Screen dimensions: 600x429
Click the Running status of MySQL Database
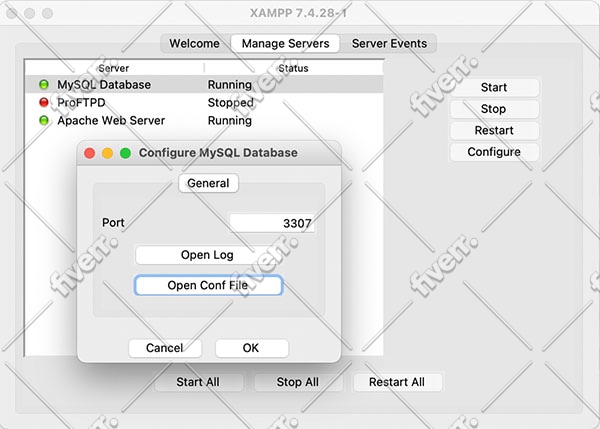pyautogui.click(x=230, y=85)
